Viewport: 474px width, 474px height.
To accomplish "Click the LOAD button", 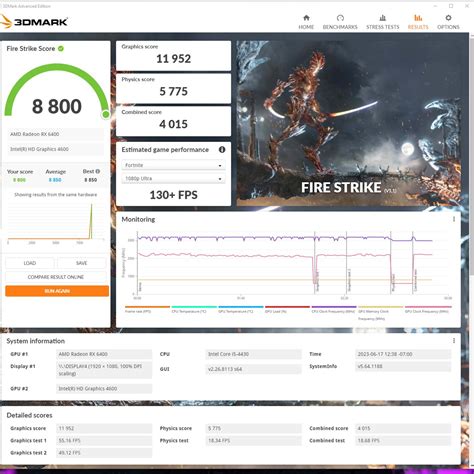I will point(30,263).
